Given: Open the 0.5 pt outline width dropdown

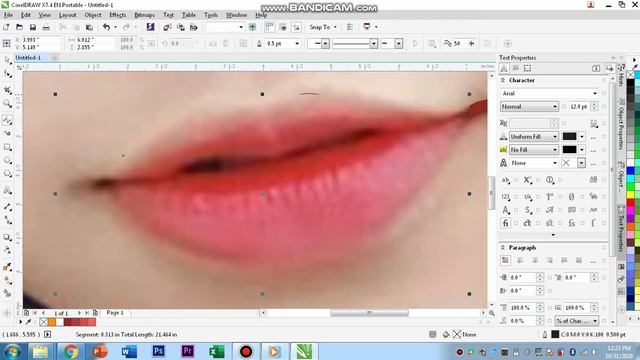Looking at the screenshot, I should pyautogui.click(x=297, y=44).
